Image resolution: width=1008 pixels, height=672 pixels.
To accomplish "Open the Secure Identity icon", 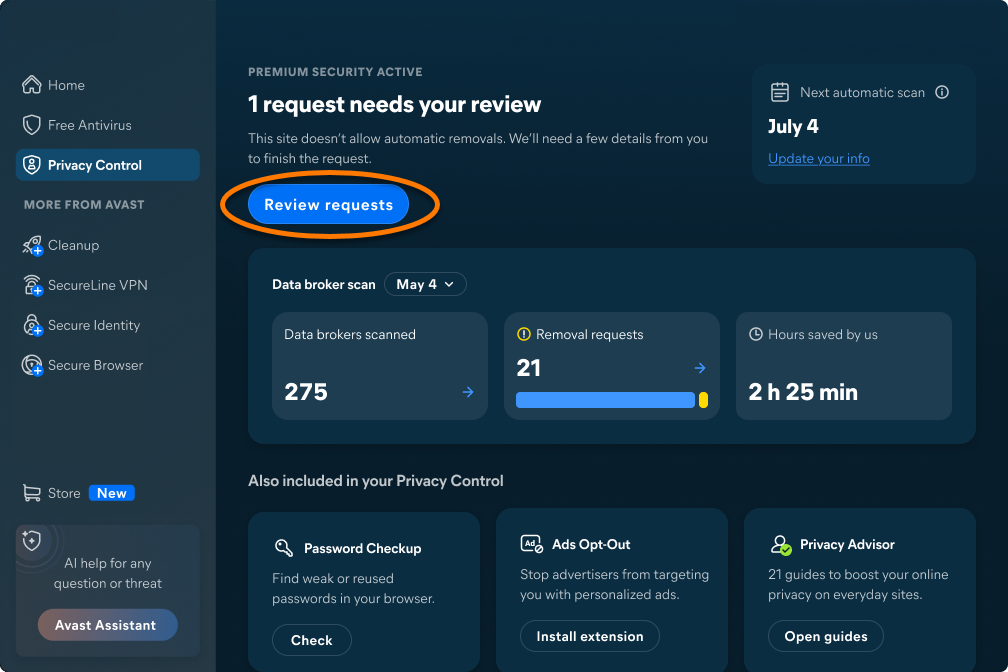I will coord(32,325).
